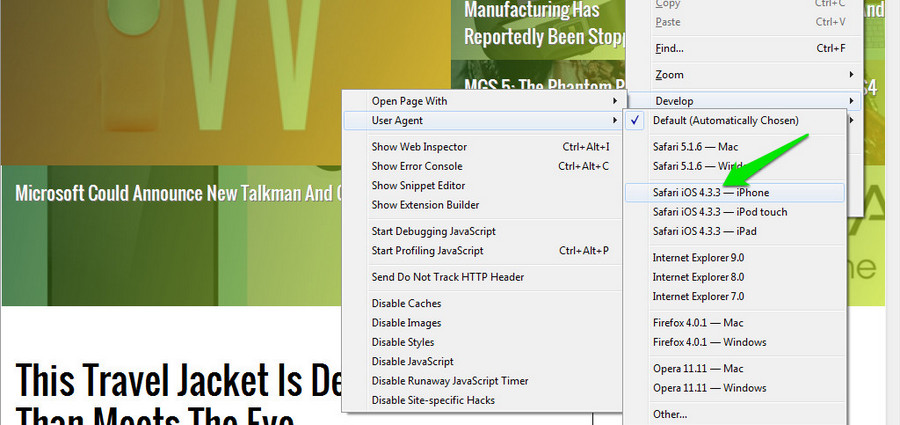900x425 pixels.
Task: Select Default (Automatically Chosen) user agent
Action: (735, 121)
